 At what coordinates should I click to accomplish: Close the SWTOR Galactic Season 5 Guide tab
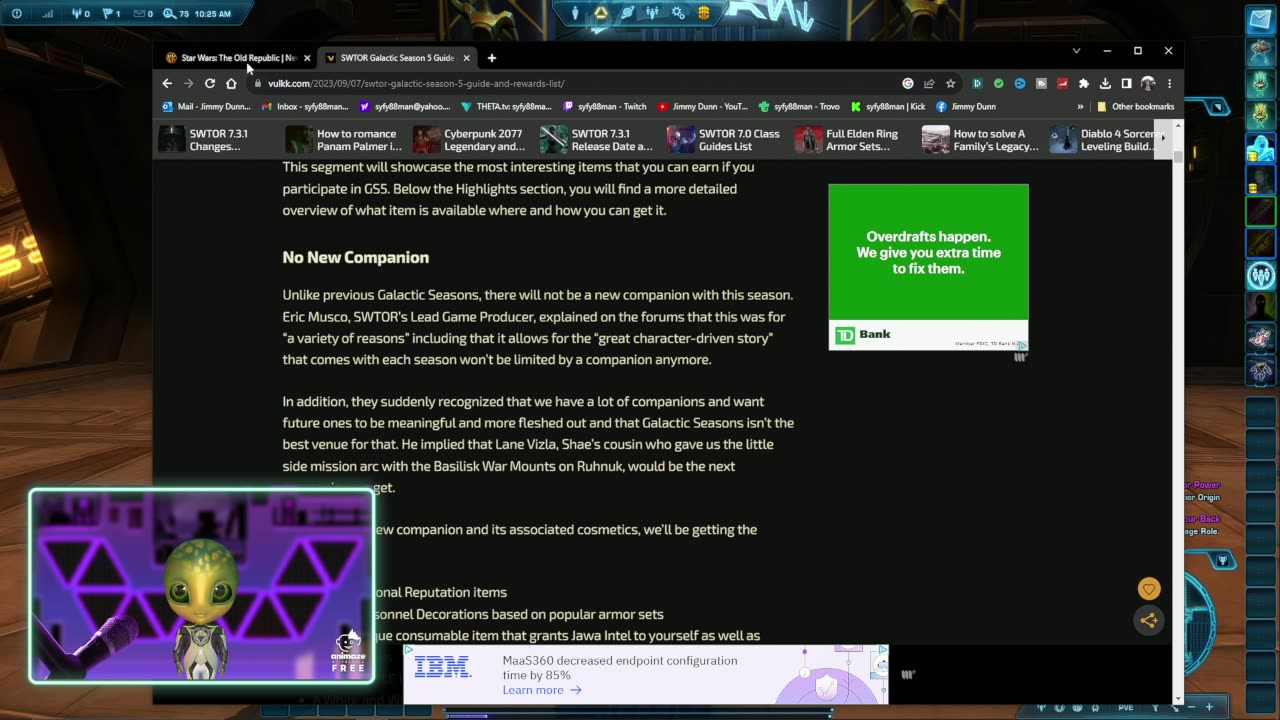click(466, 58)
